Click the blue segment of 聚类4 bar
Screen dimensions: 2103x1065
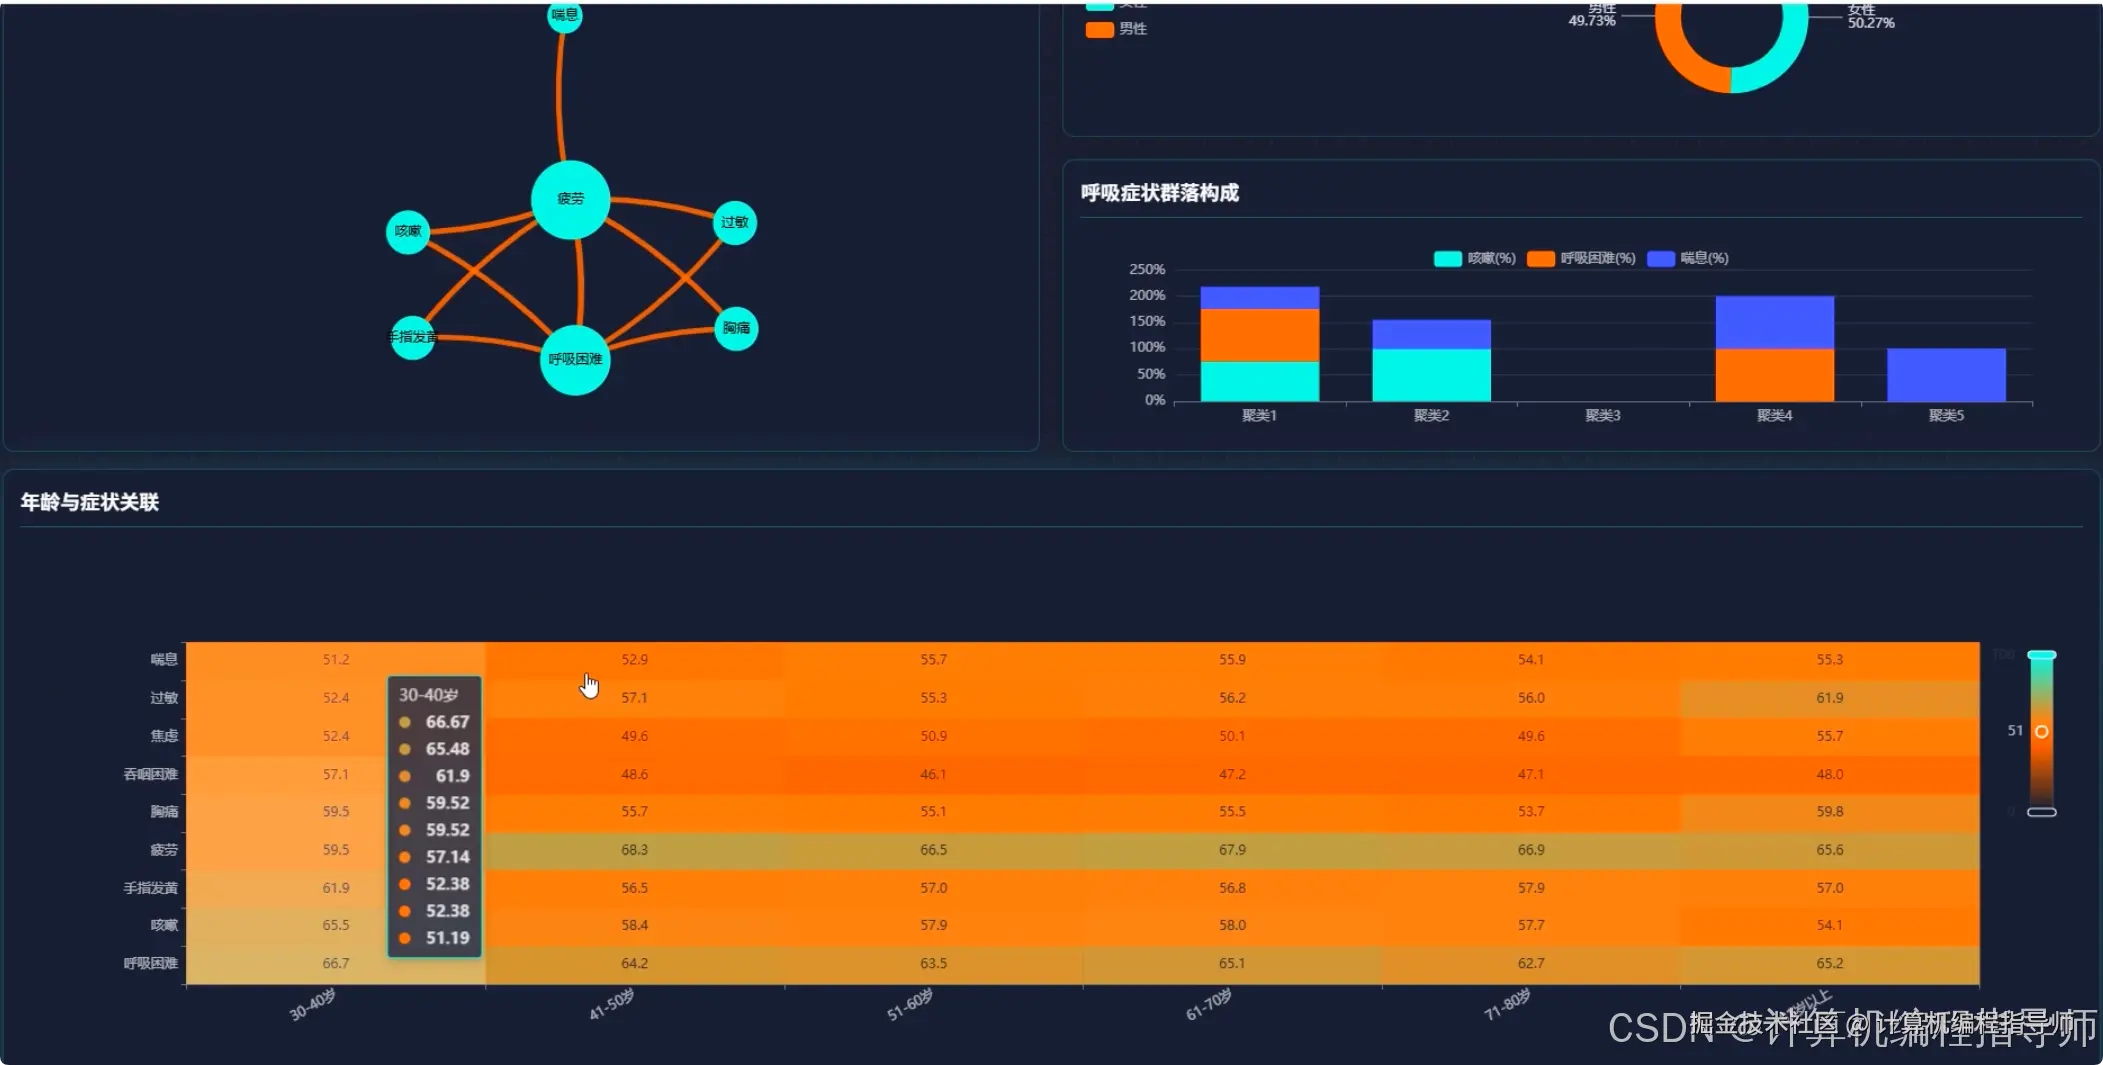click(x=1774, y=322)
